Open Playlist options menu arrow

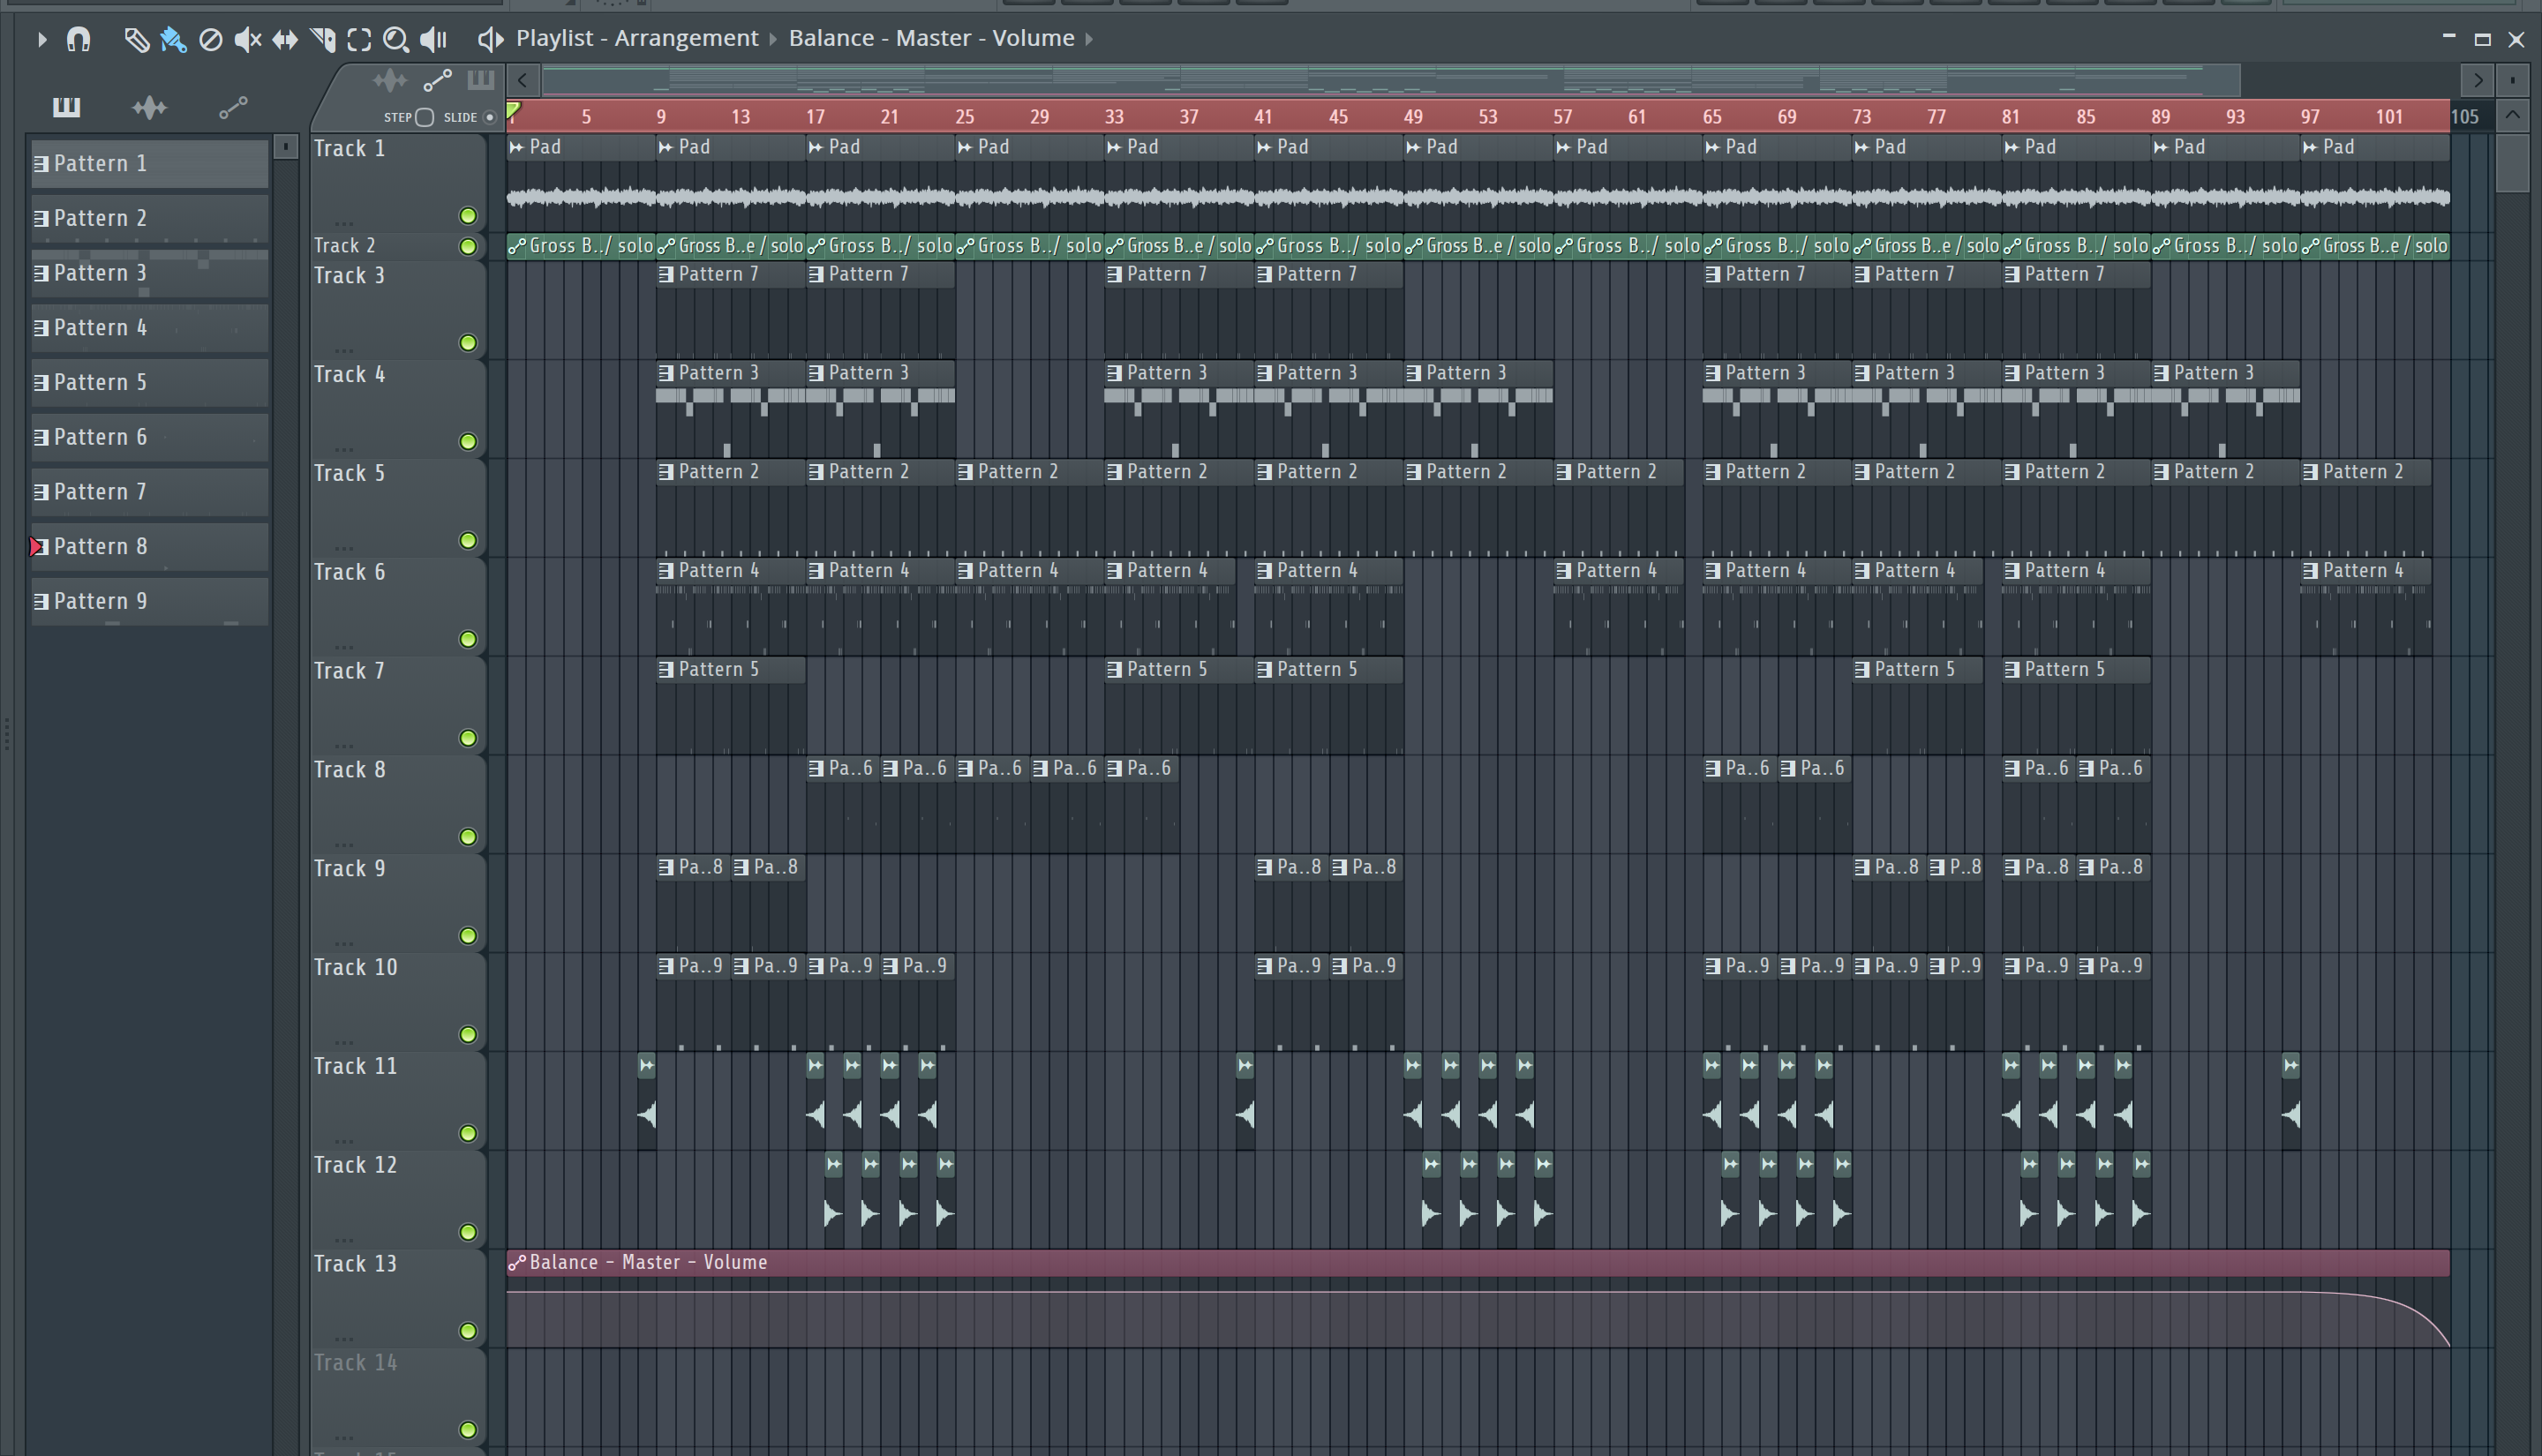(x=41, y=39)
